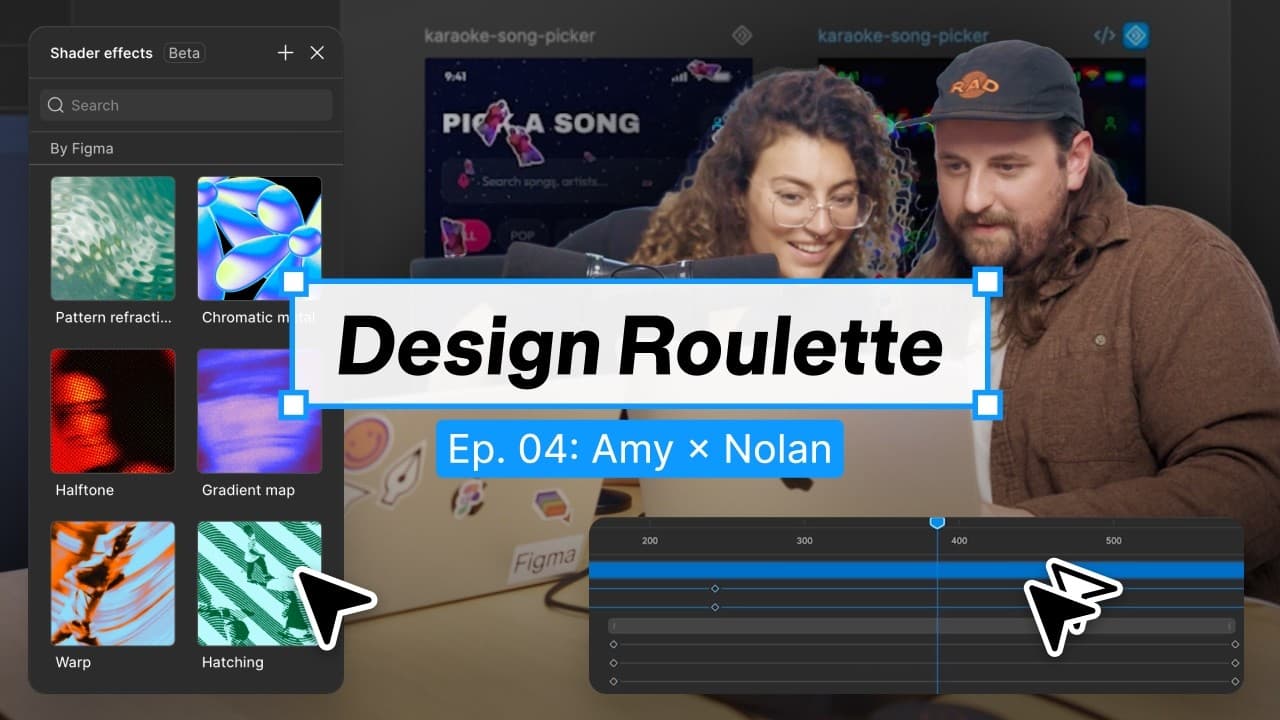Viewport: 1280px width, 720px height.
Task: Click the code brackets icon
Action: point(1104,36)
